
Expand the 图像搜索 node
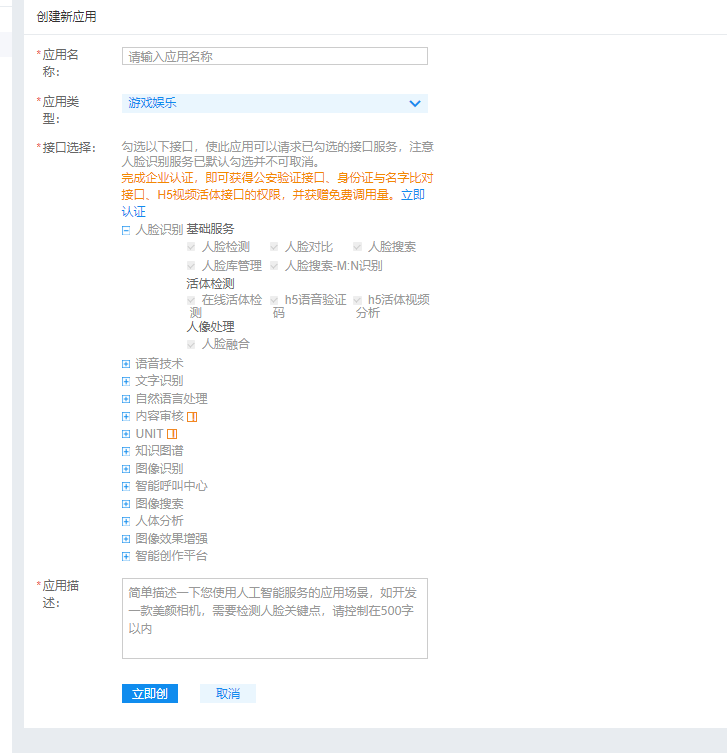(126, 504)
